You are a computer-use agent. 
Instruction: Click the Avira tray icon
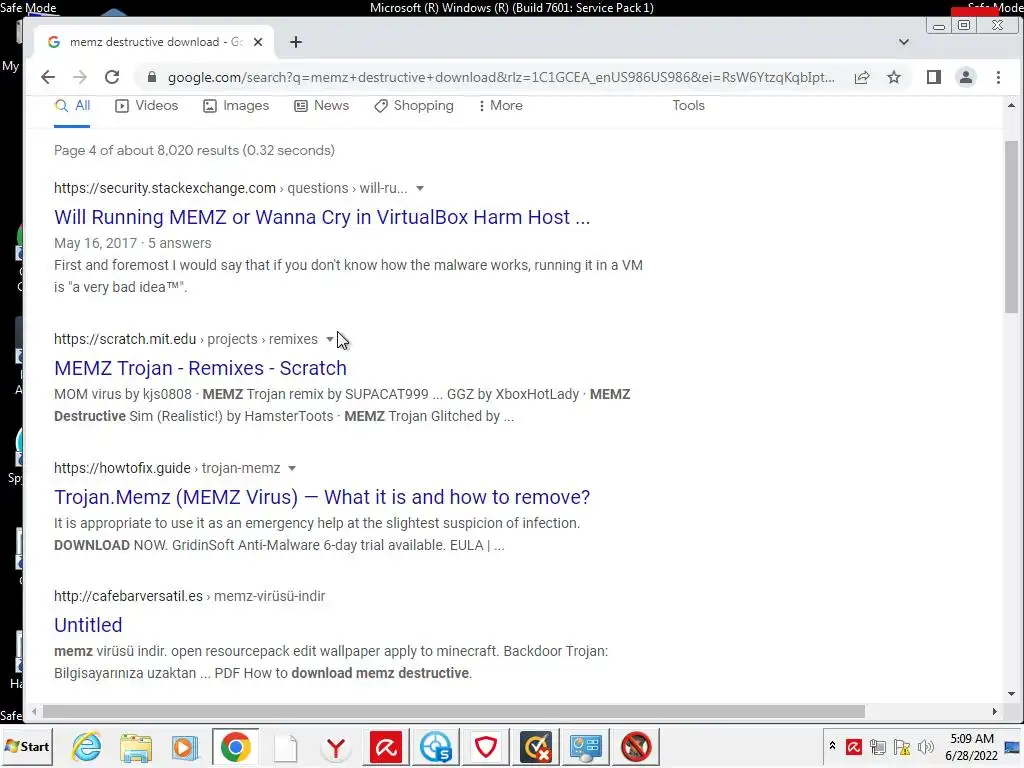pyautogui.click(x=854, y=746)
